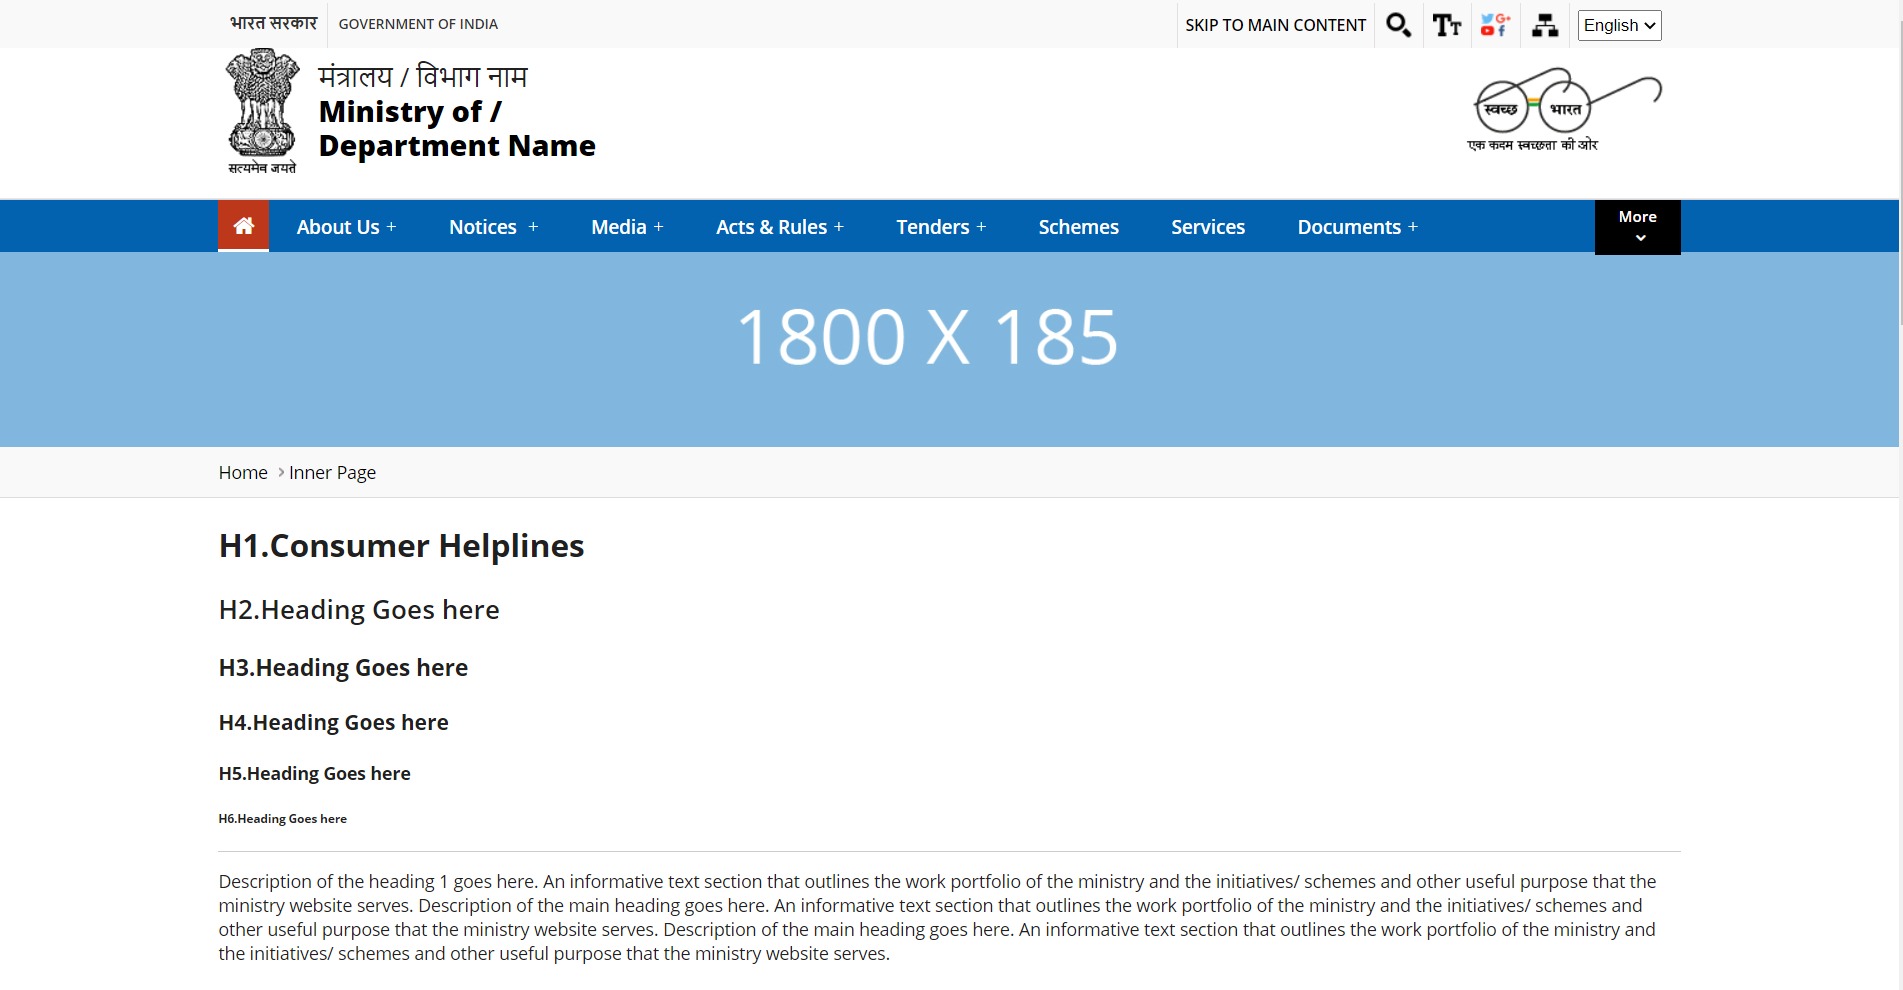Screen dimensions: 1903x990
Task: Expand the Documents menu
Action: click(x=1357, y=227)
